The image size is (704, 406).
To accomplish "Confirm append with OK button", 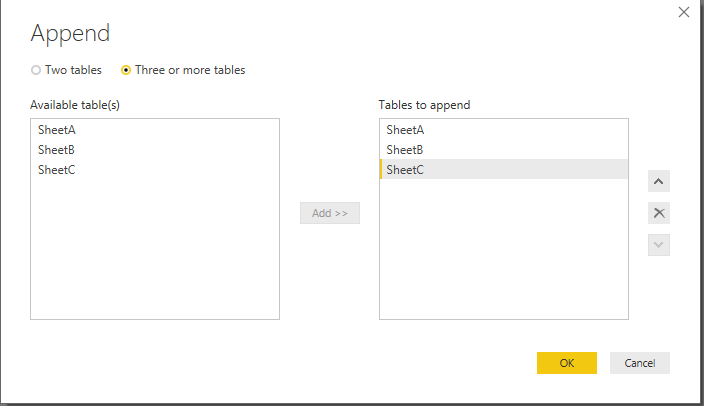I will (566, 363).
